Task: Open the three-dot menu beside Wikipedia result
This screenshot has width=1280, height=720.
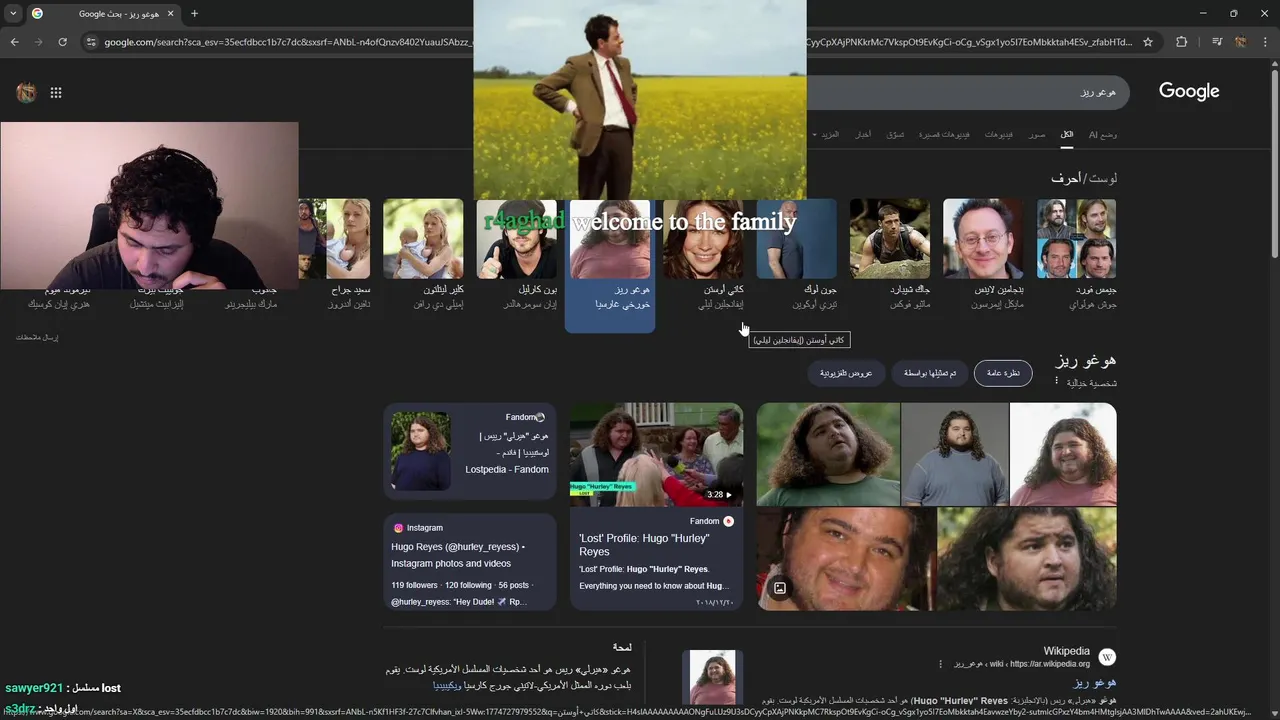Action: click(940, 664)
